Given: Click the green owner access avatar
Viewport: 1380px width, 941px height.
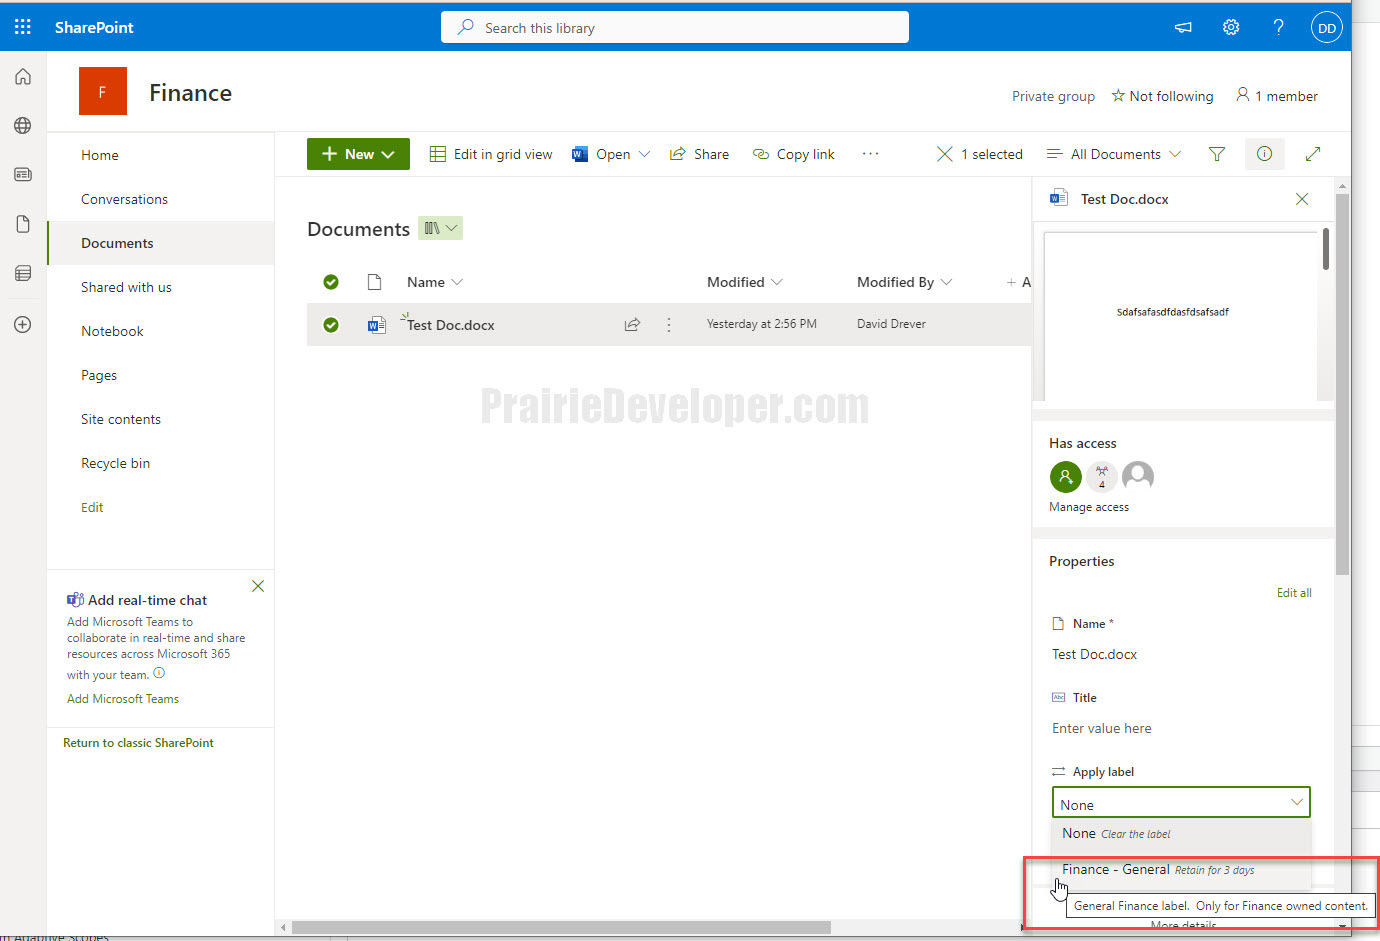Looking at the screenshot, I should pos(1066,477).
